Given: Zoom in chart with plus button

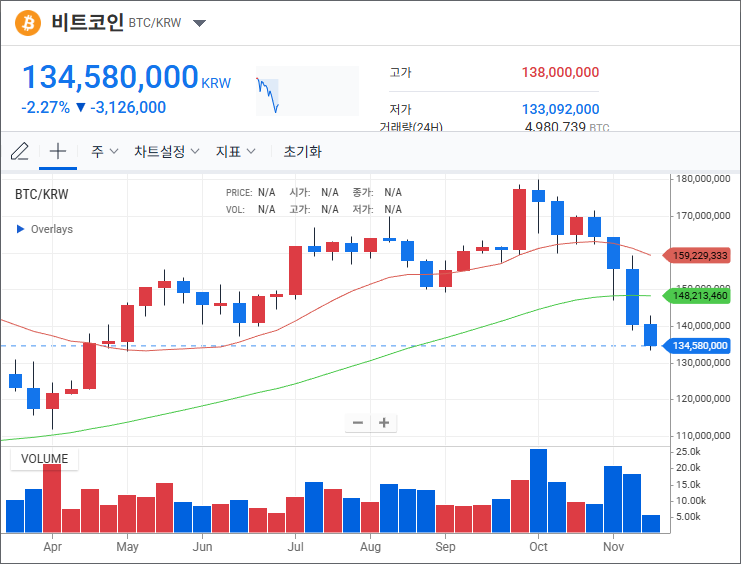Looking at the screenshot, I should (x=384, y=422).
